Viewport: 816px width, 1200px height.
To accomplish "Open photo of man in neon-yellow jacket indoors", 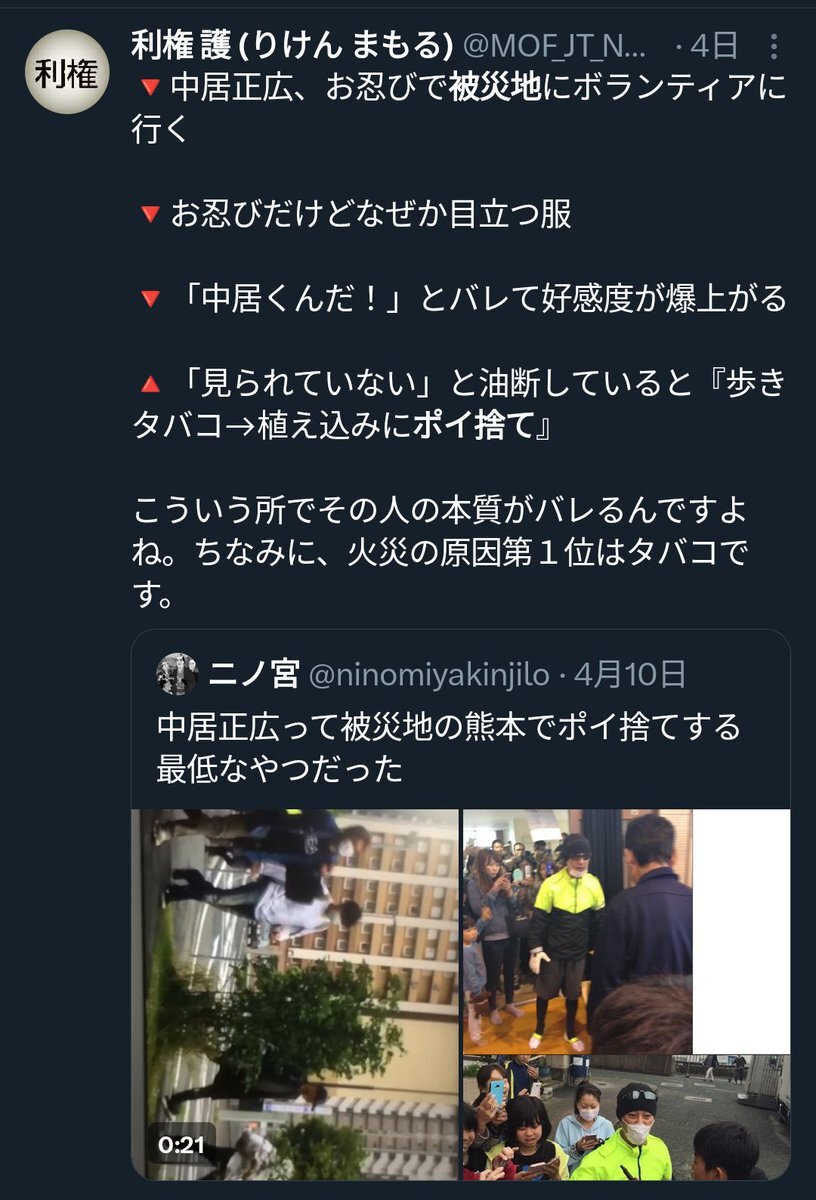I will (578, 931).
